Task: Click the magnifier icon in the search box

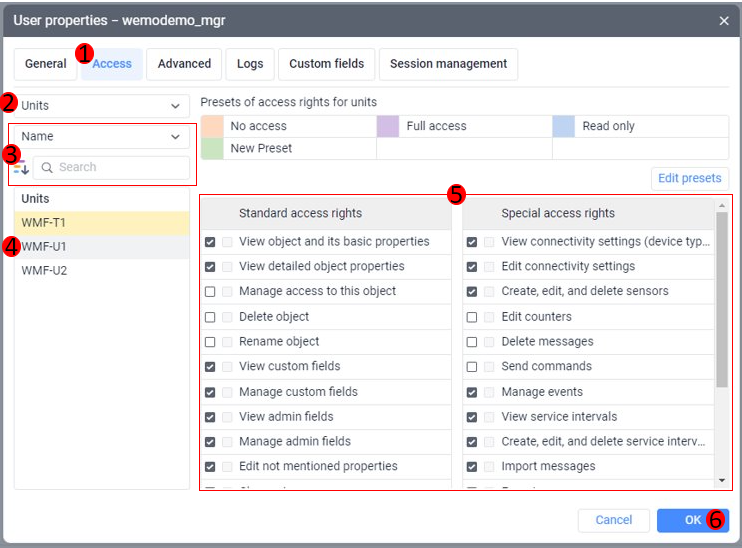Action: pos(47,168)
